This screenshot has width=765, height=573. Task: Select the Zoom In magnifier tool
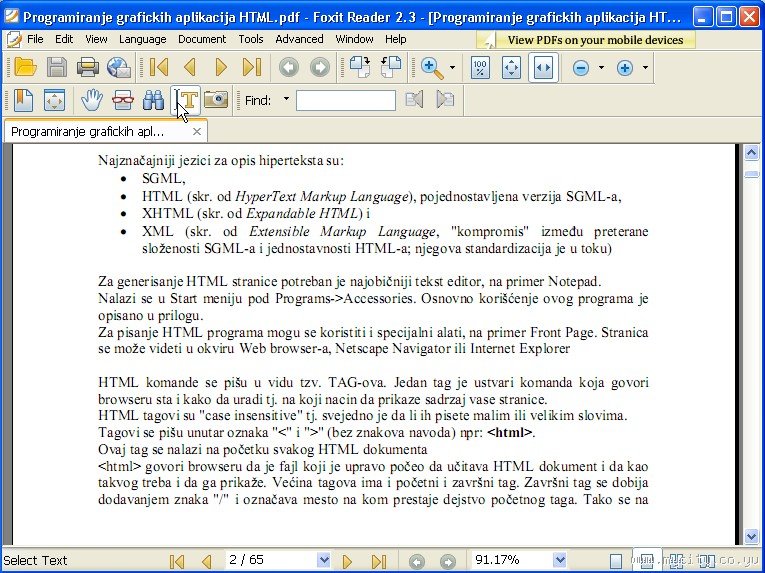(432, 68)
